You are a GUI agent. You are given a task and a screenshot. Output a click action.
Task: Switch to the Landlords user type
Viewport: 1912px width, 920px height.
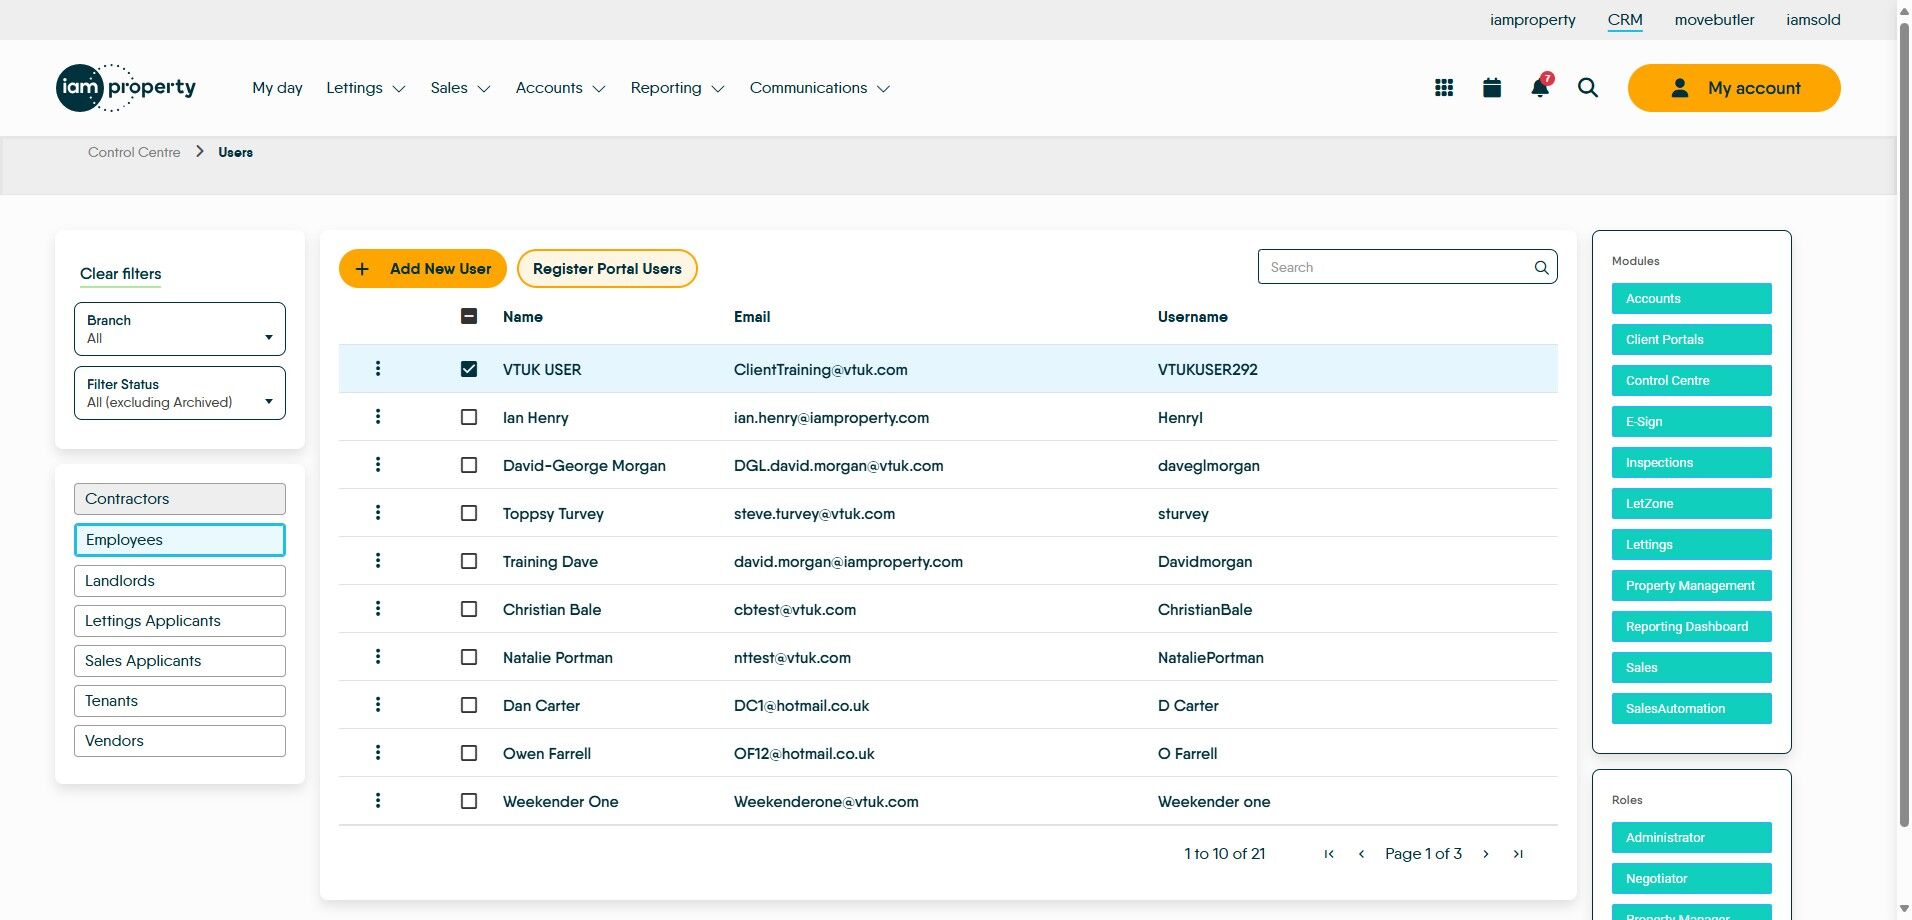pos(180,581)
